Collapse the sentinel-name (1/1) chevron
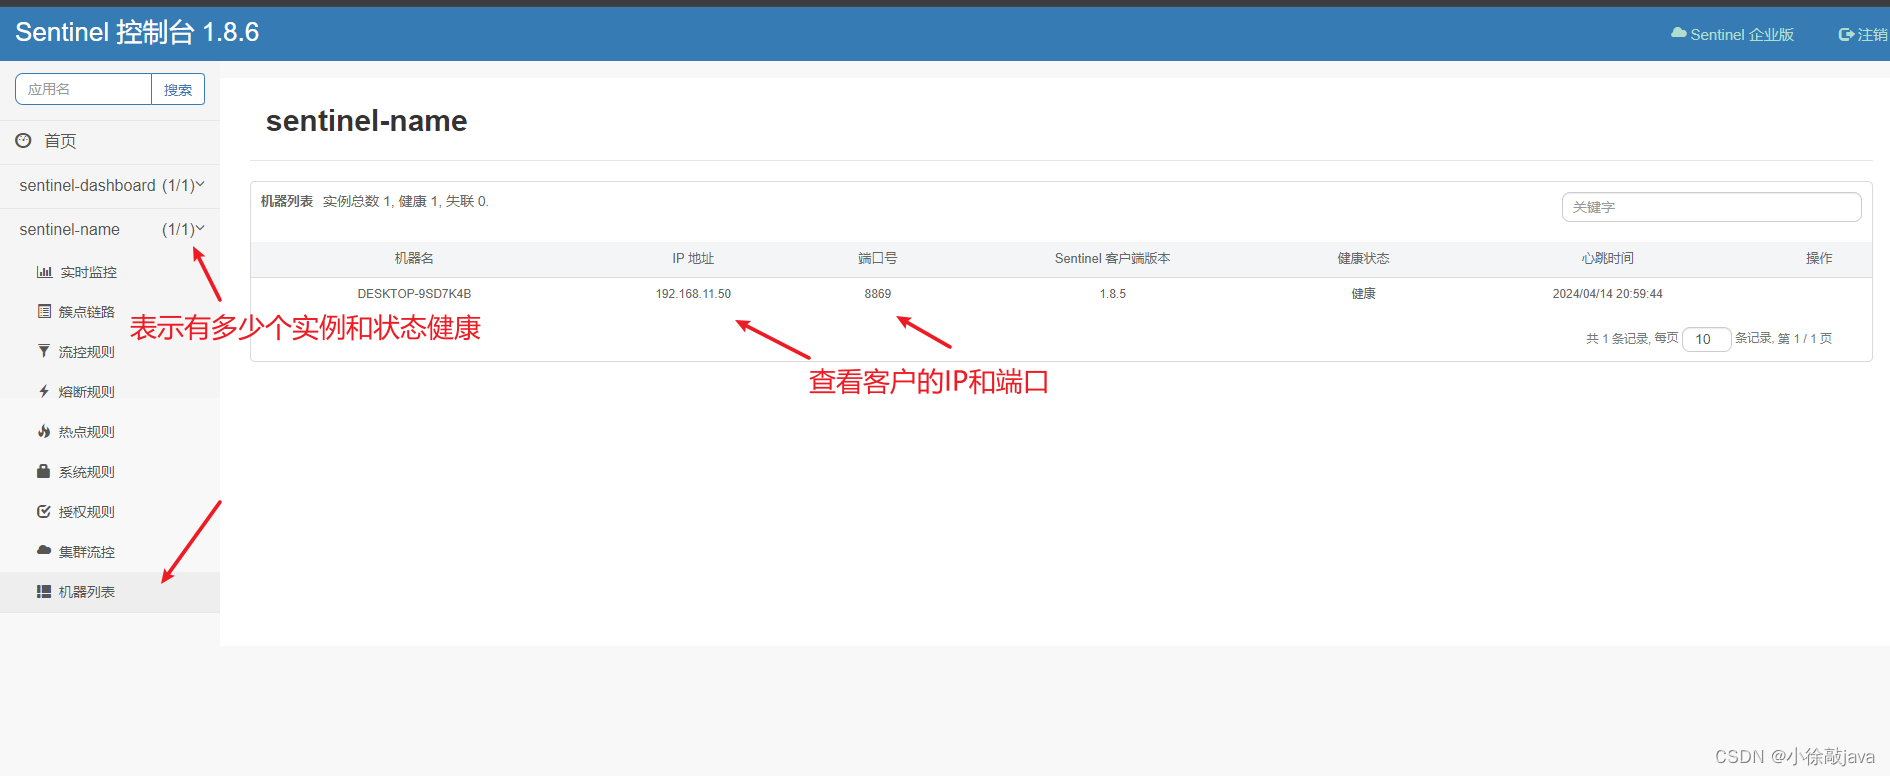 pos(200,228)
